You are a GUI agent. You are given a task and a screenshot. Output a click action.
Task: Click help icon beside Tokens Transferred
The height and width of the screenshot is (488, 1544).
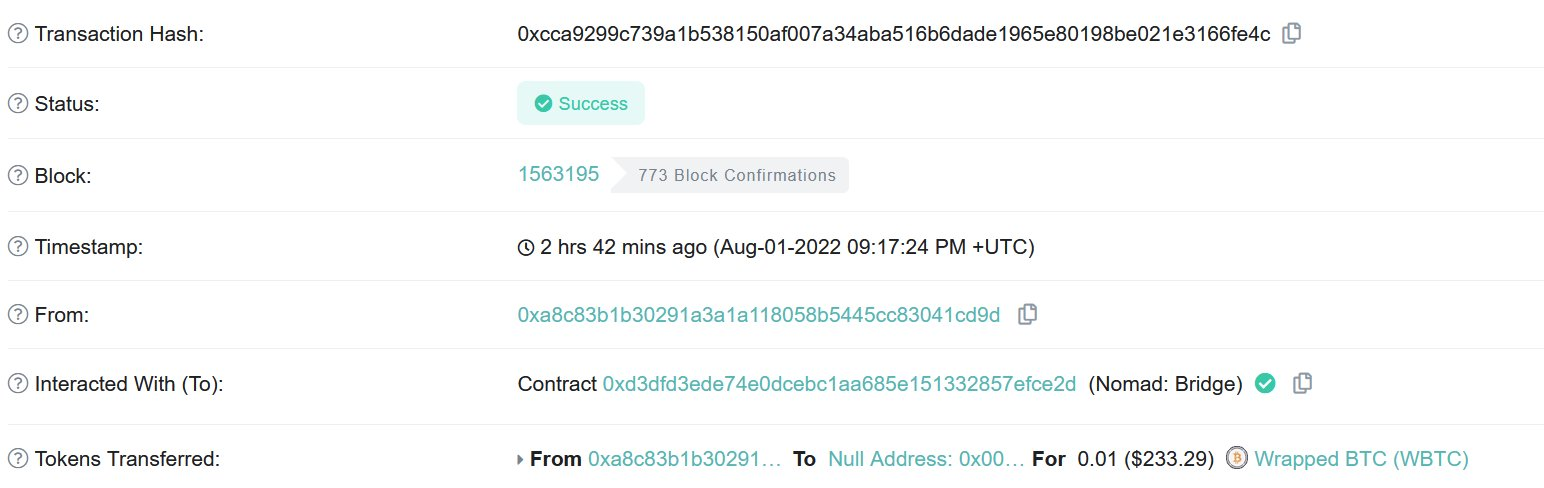[x=17, y=460]
